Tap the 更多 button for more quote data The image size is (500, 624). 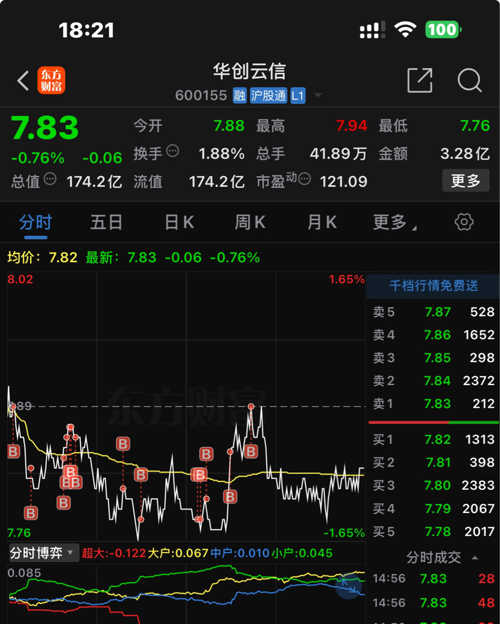465,181
